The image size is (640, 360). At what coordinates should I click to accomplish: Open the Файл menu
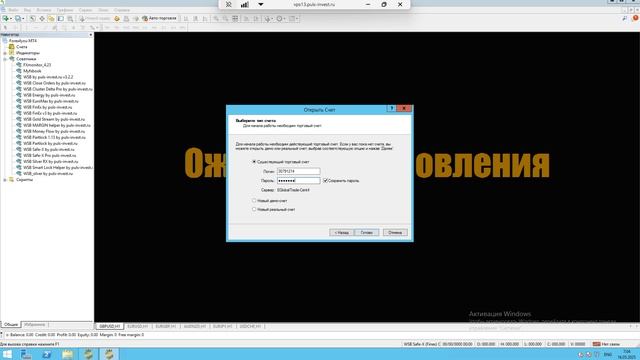pos(13,10)
